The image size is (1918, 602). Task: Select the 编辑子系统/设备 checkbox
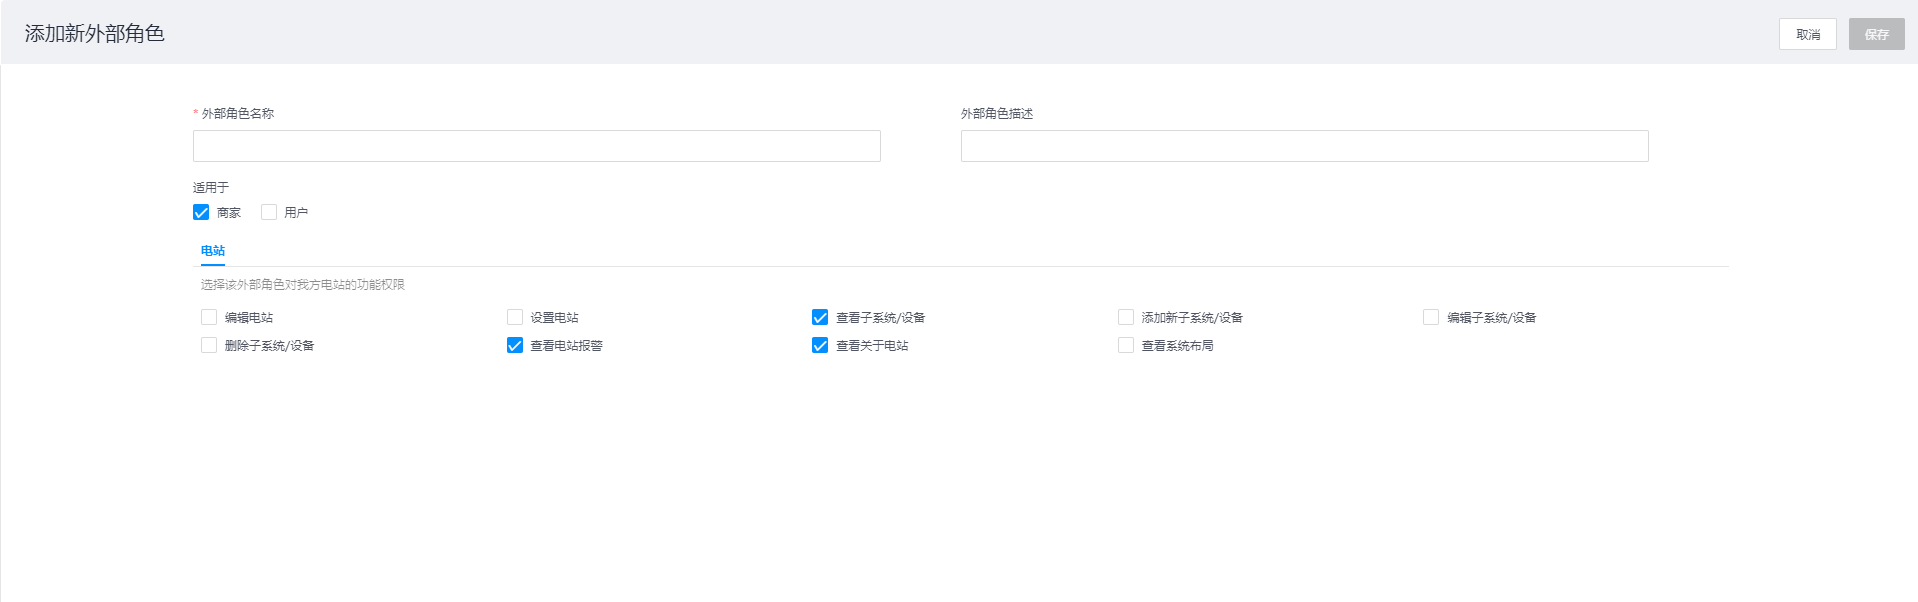coord(1431,317)
